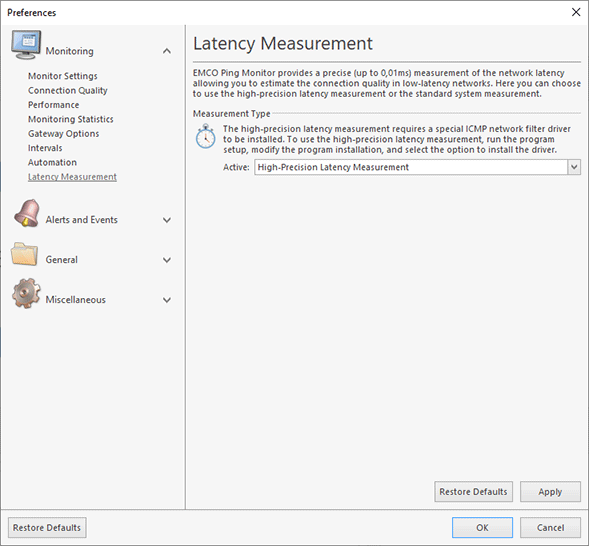This screenshot has height=546, width=589.
Task: Open Performance preferences page
Action: 53,105
